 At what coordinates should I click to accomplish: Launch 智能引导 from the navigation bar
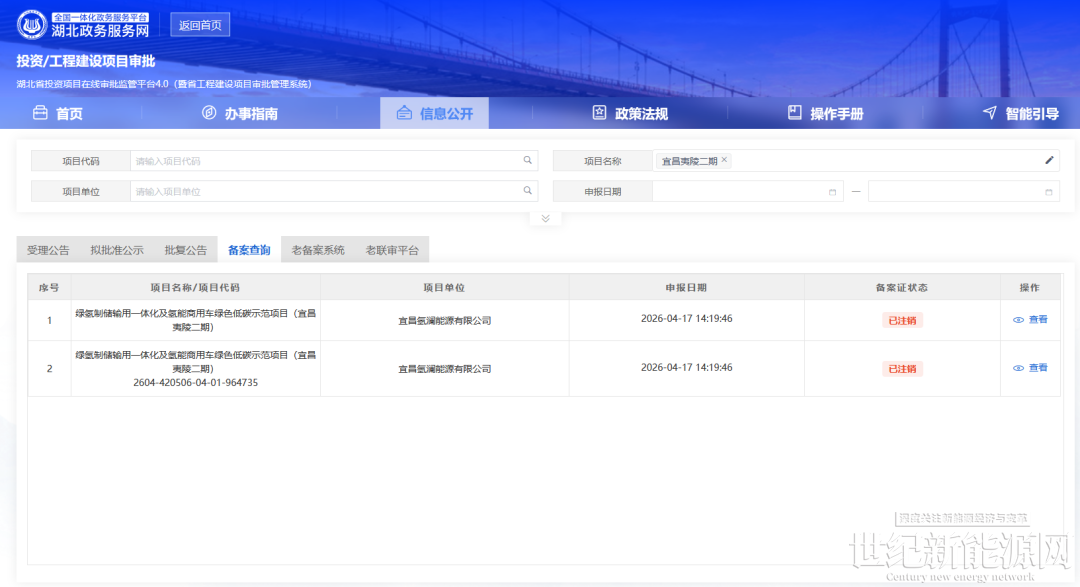pos(1020,114)
